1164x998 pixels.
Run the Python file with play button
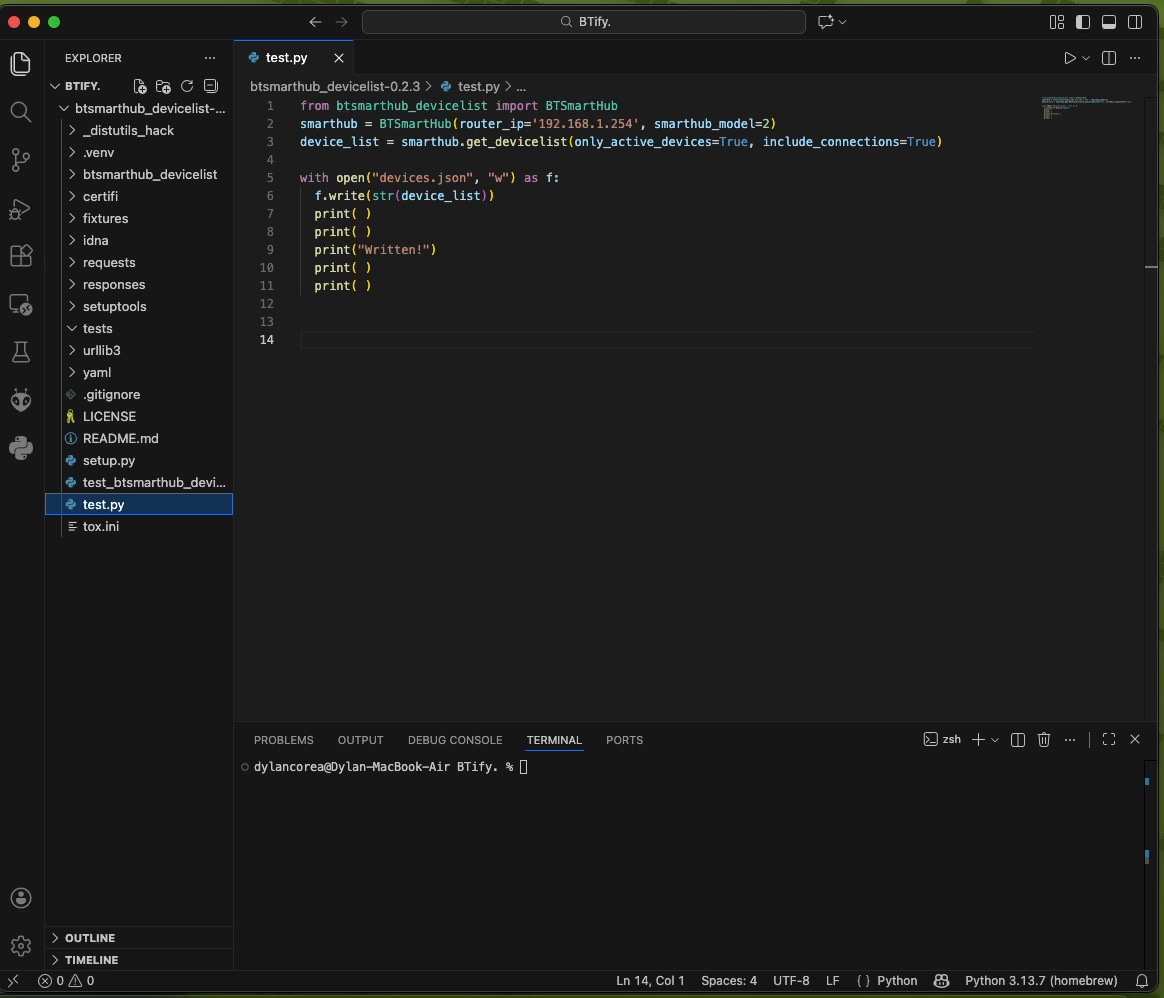coord(1069,58)
